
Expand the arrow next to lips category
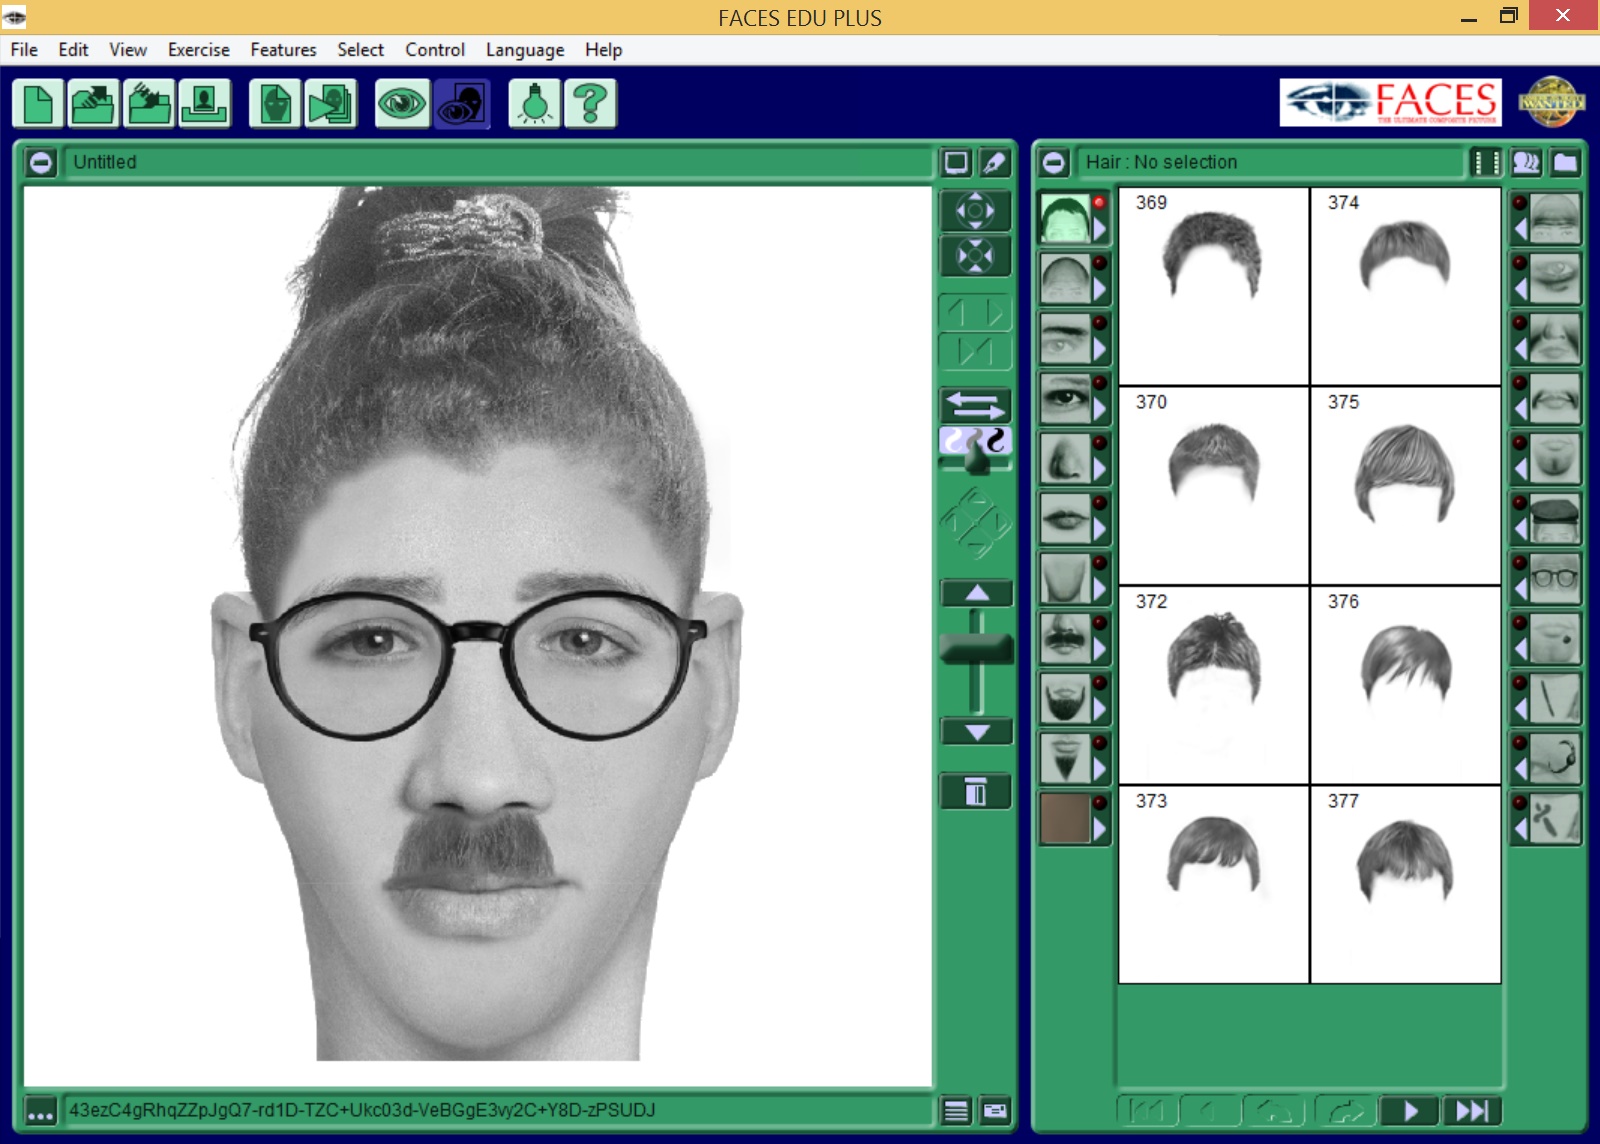(x=1100, y=529)
